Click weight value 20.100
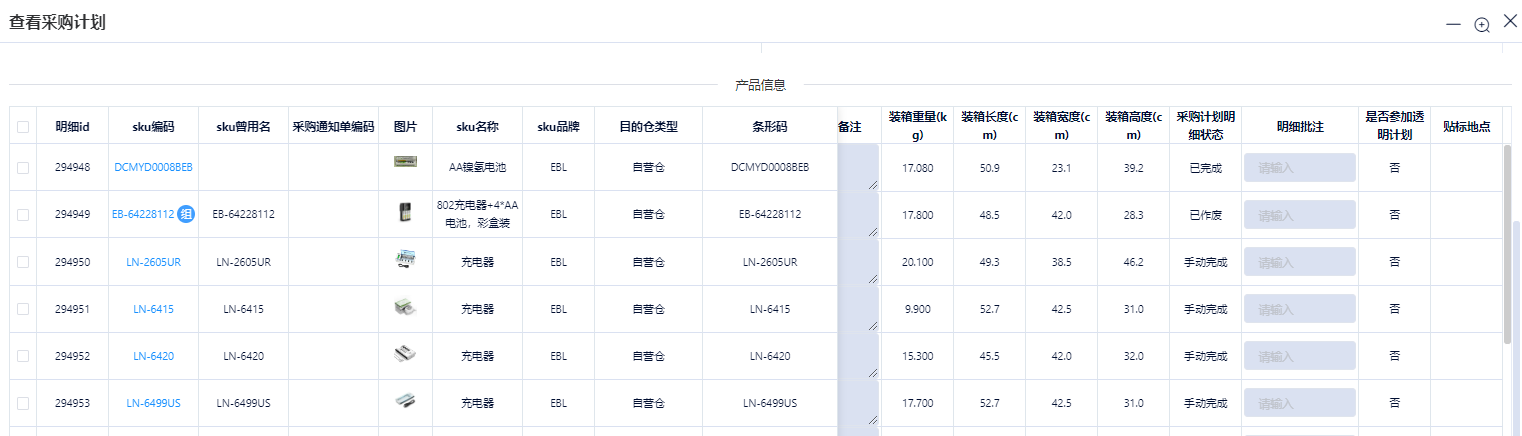The width and height of the screenshot is (1522, 436). click(917, 262)
